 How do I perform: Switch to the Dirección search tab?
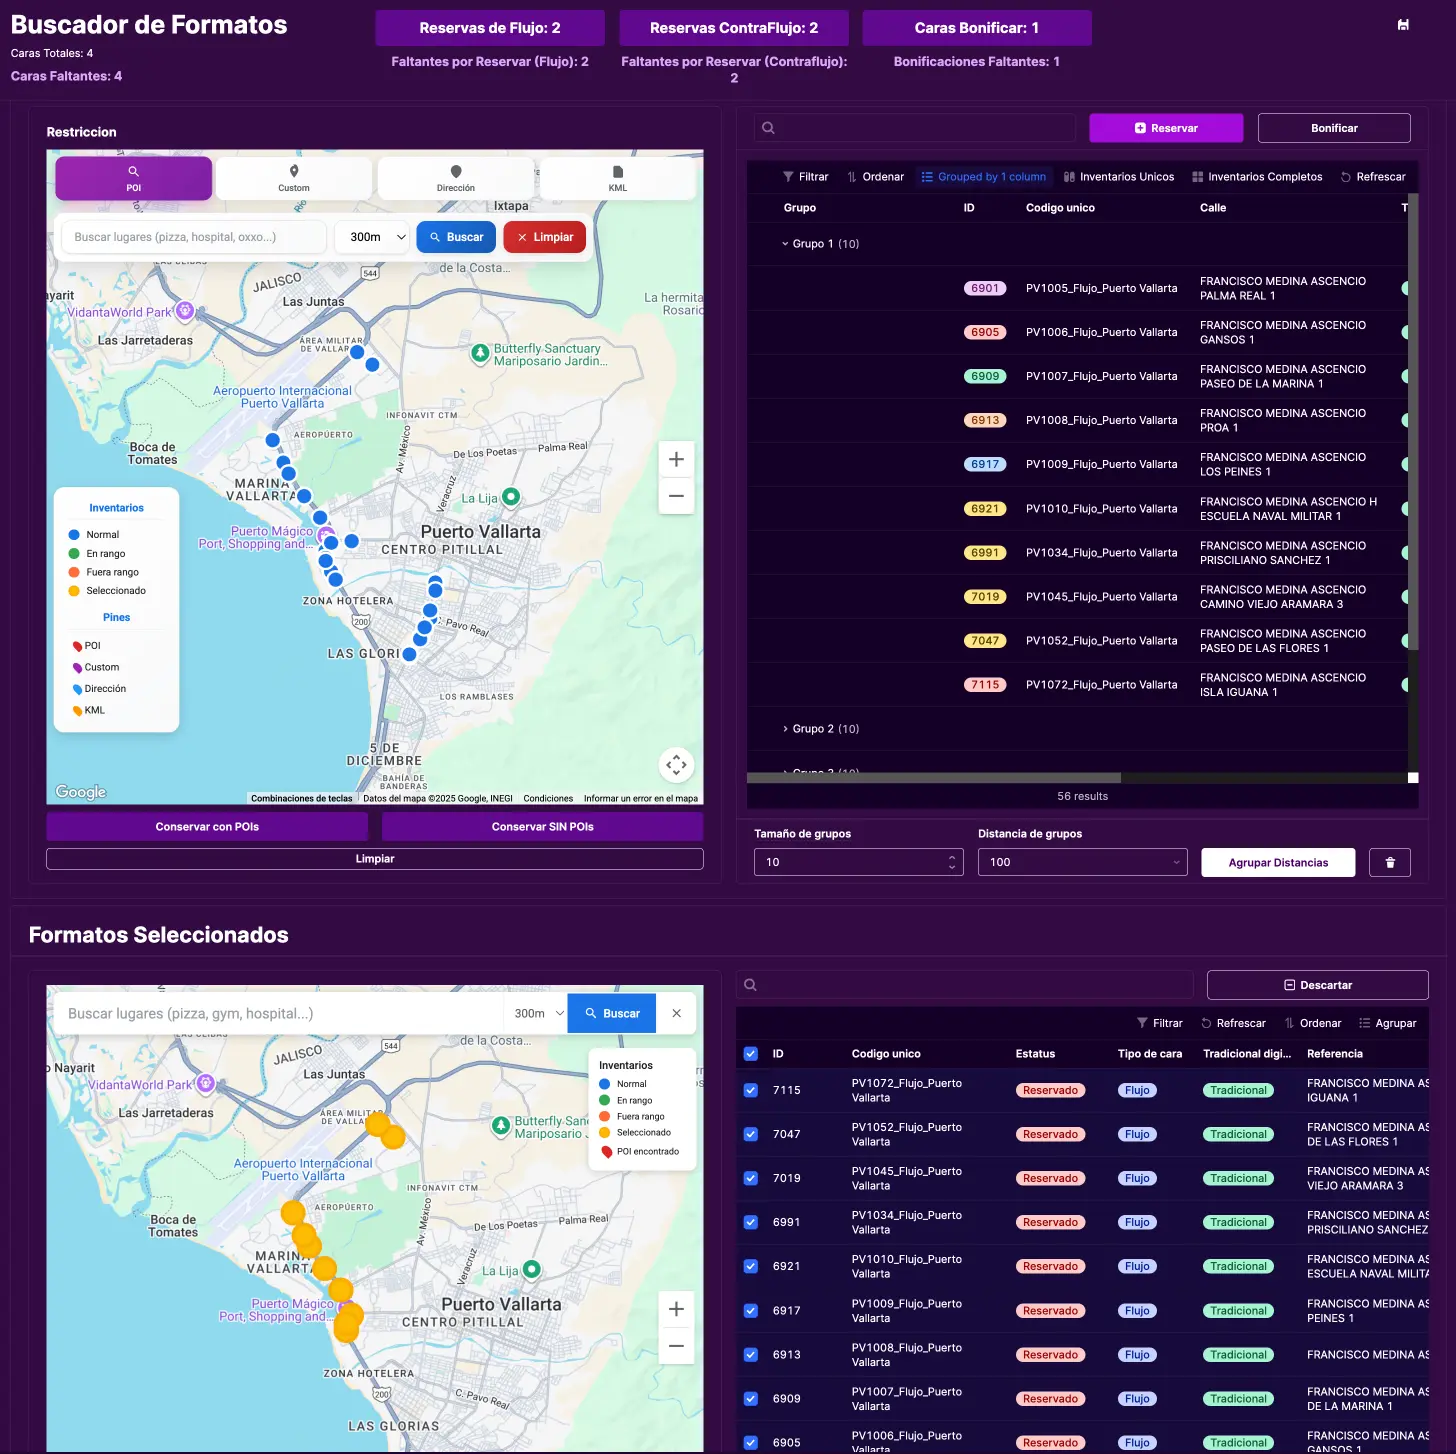pyautogui.click(x=456, y=178)
